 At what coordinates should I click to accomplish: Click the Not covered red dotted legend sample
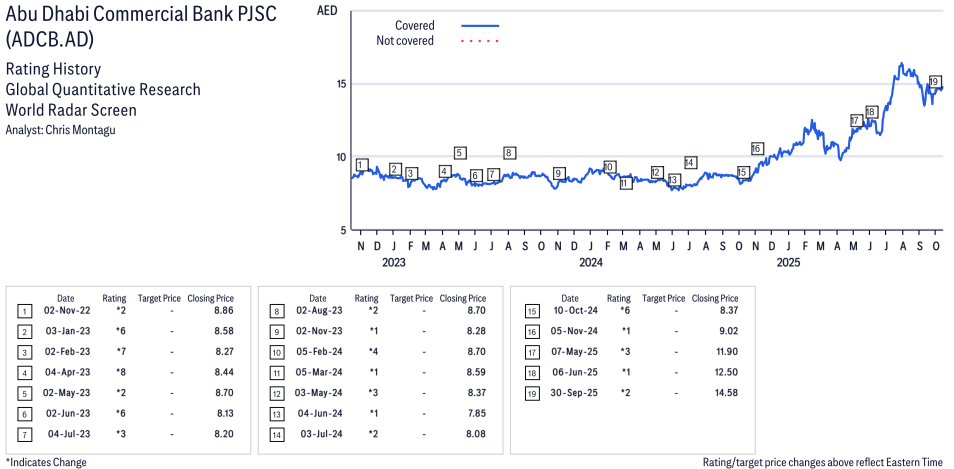click(x=480, y=41)
